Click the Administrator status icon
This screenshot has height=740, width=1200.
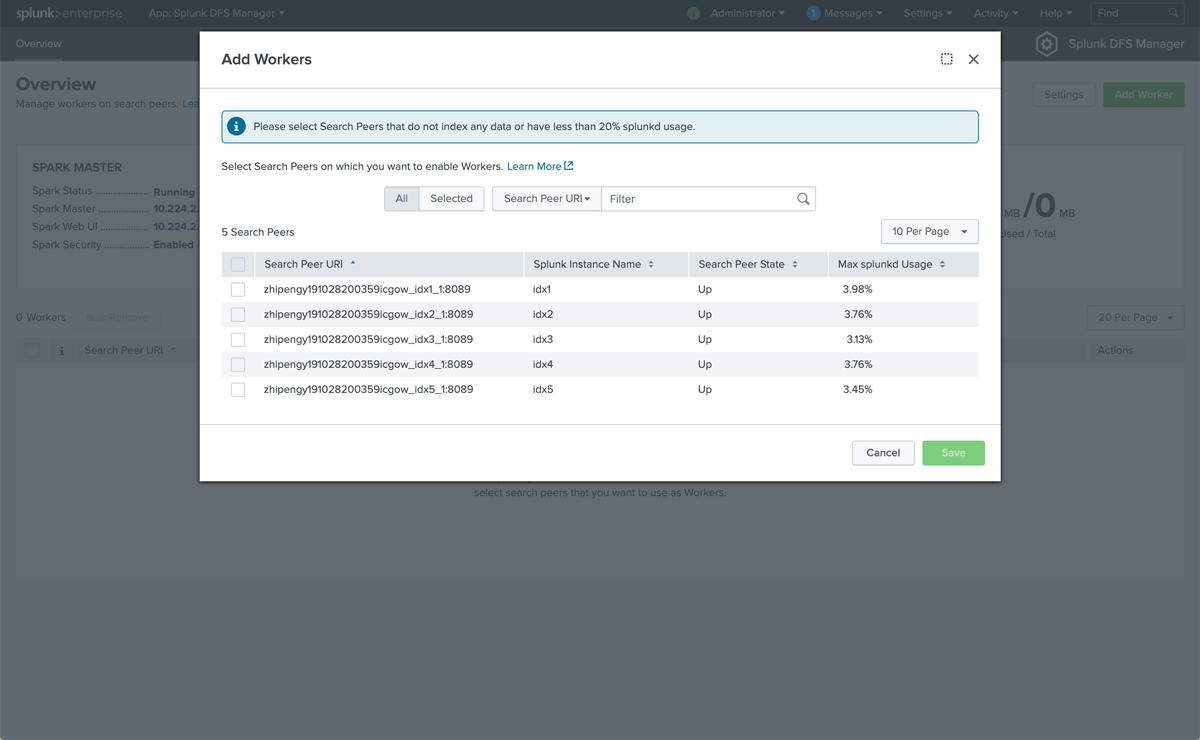click(x=694, y=13)
